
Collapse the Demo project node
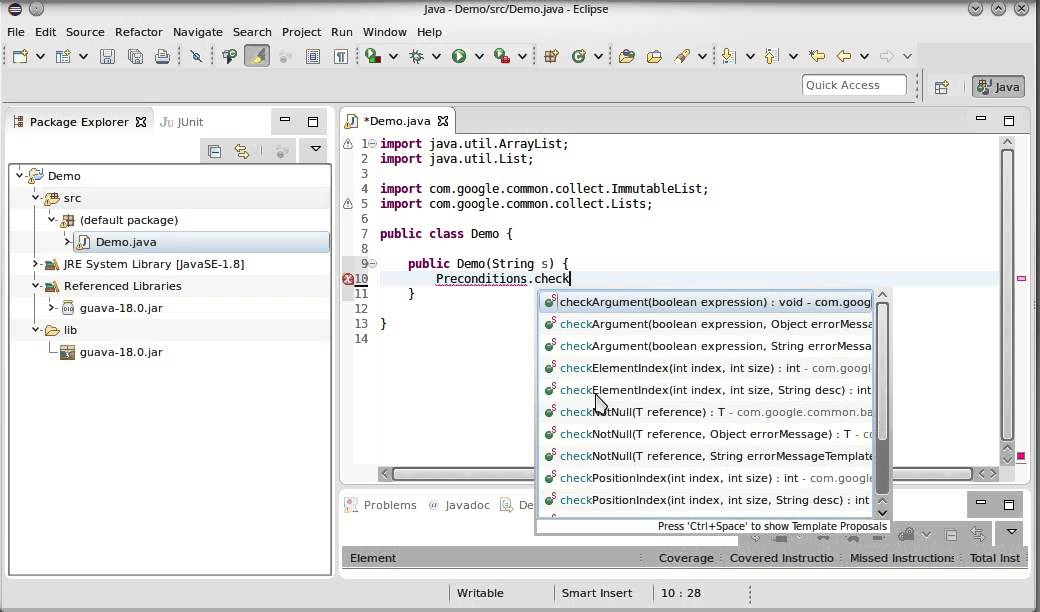(x=20, y=176)
